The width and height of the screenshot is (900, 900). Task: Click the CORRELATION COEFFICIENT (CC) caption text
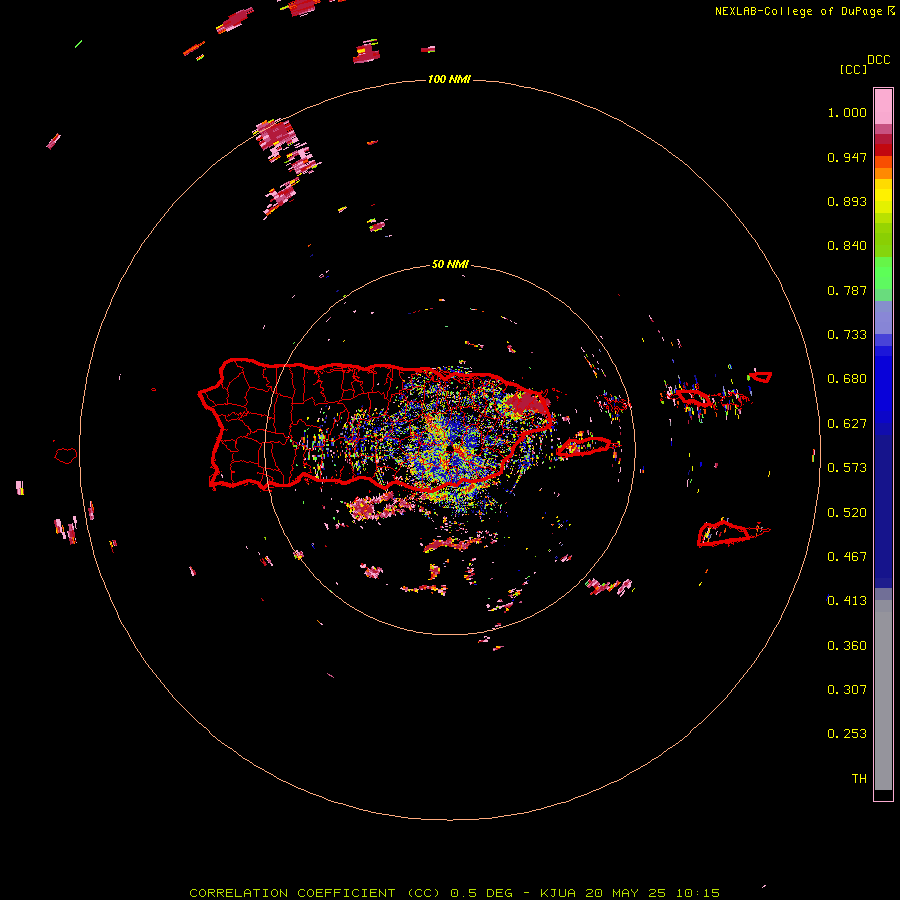click(315, 893)
